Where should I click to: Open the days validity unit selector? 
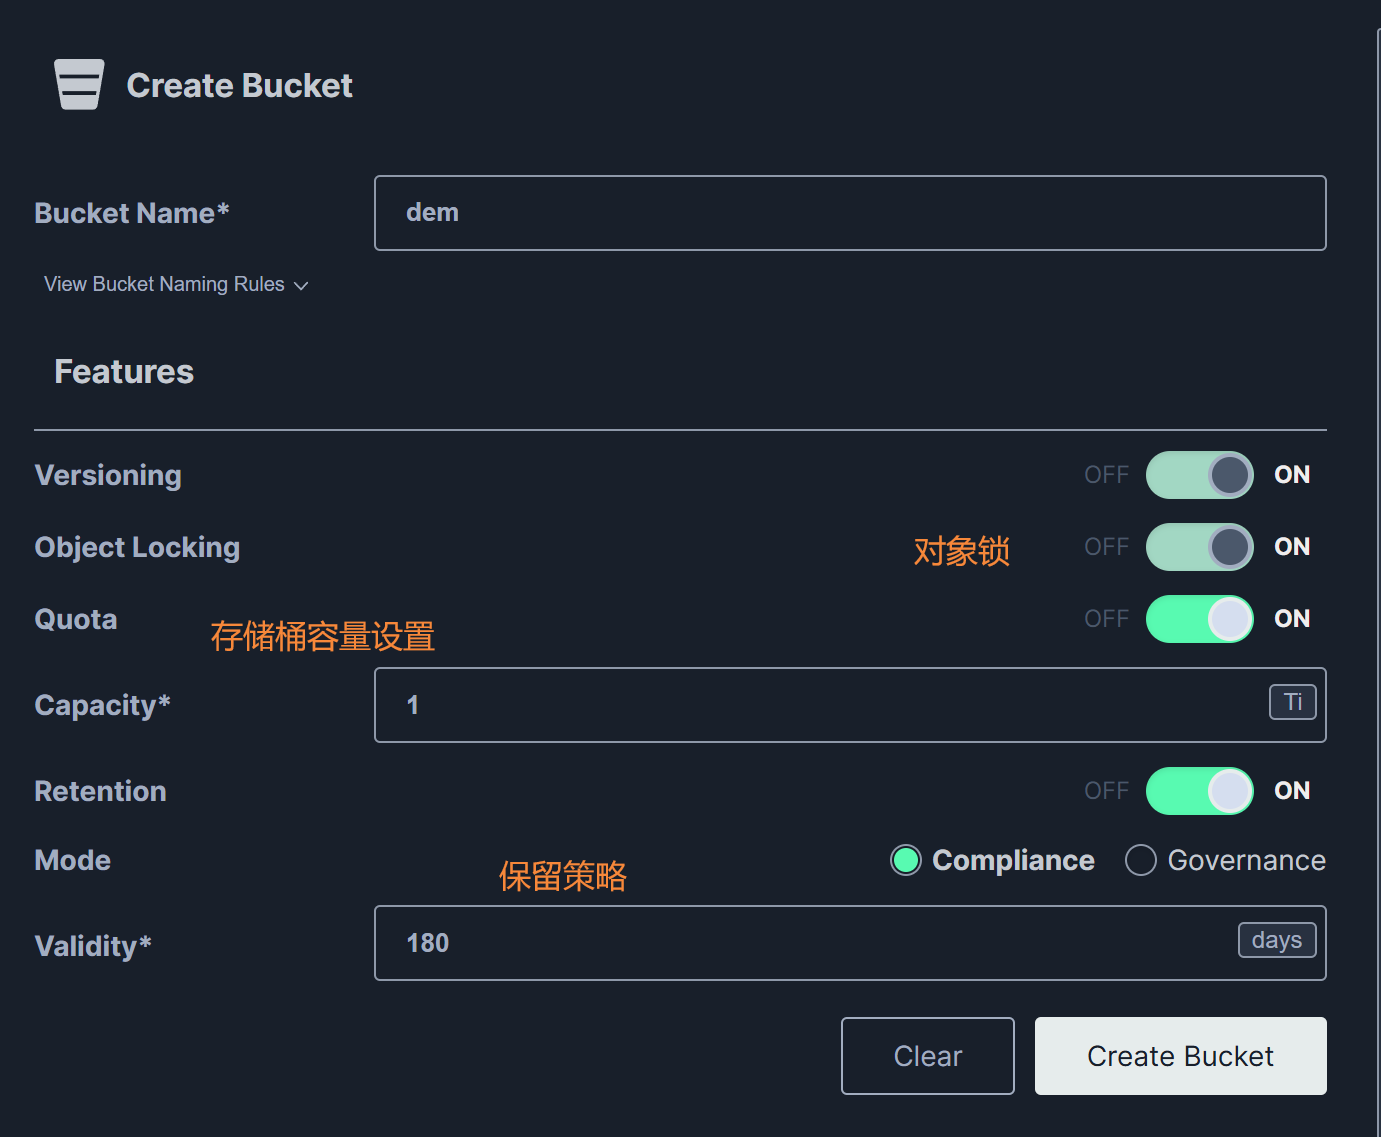pos(1276,940)
